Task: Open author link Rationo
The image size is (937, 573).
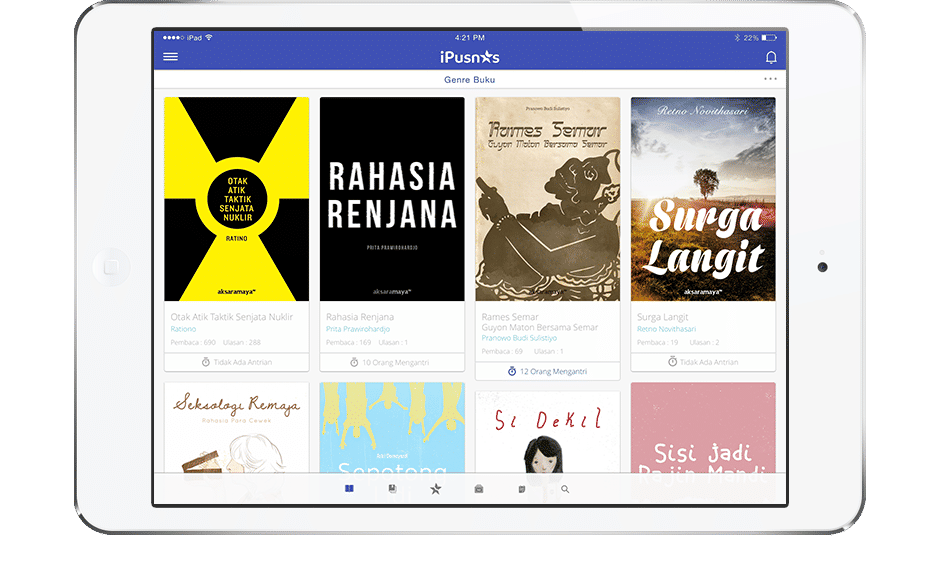Action: 183,329
